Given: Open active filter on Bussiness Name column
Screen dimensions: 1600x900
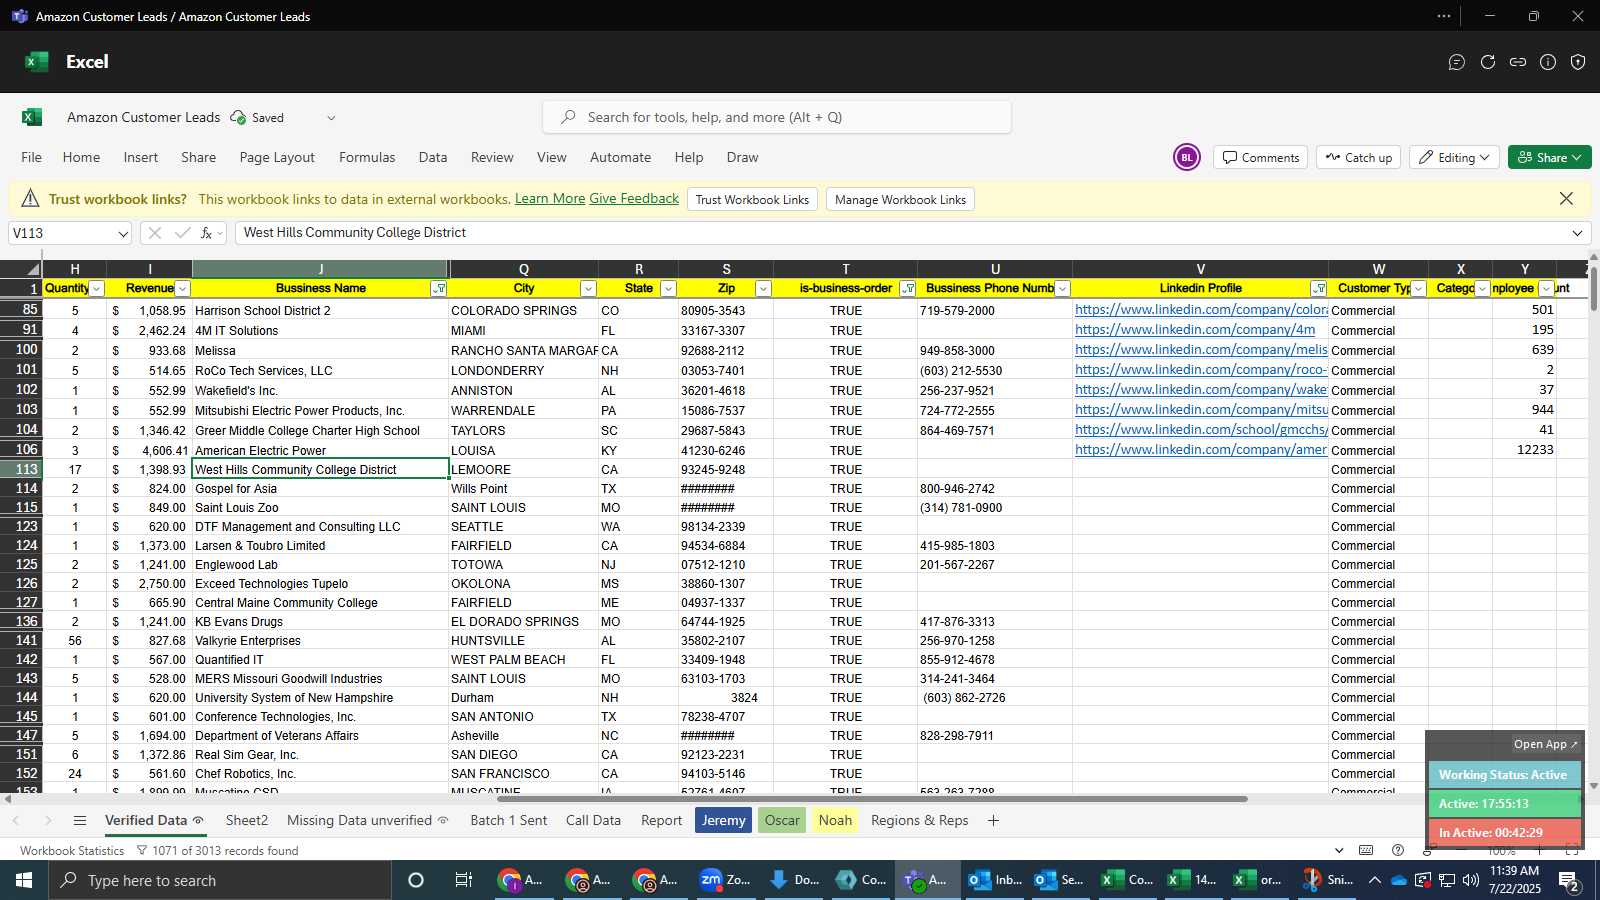Looking at the screenshot, I should point(438,289).
